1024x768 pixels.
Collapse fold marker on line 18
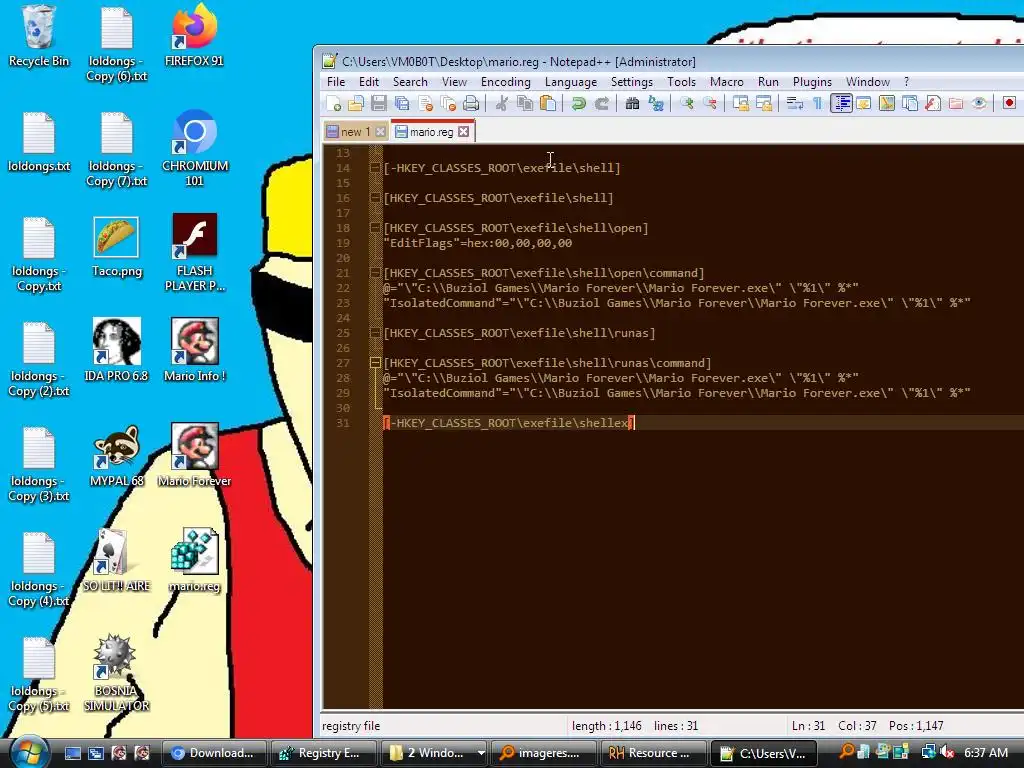point(375,228)
